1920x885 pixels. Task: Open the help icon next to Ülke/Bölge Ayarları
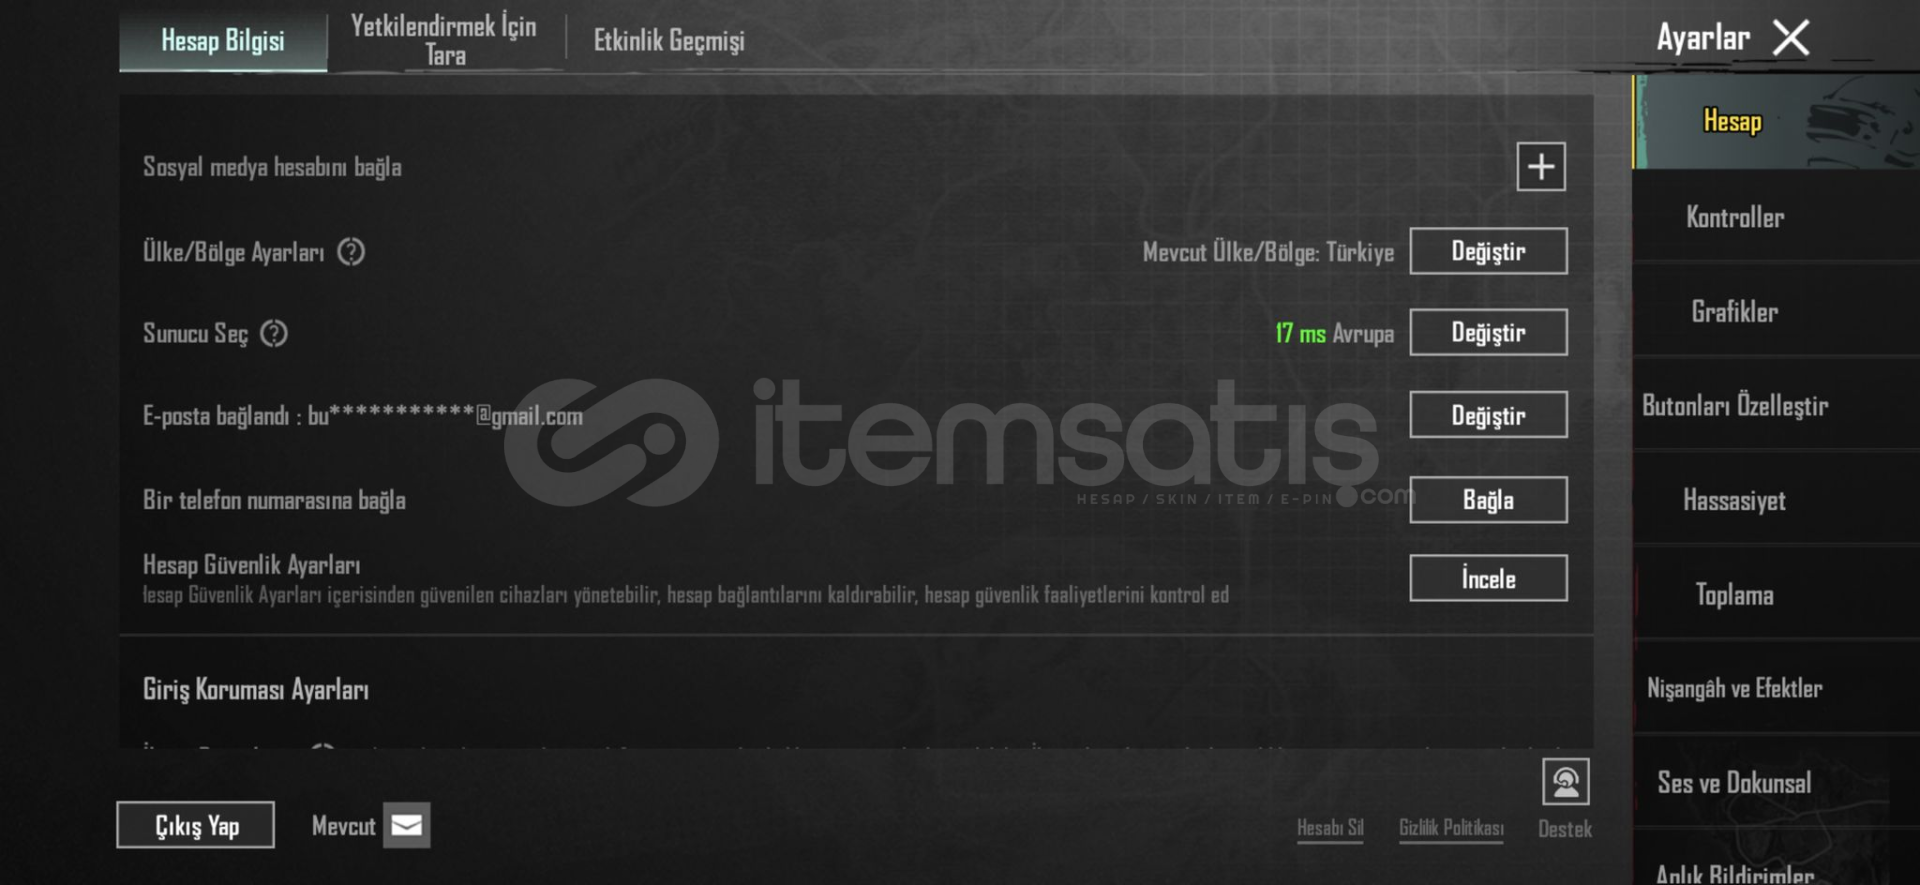351,252
